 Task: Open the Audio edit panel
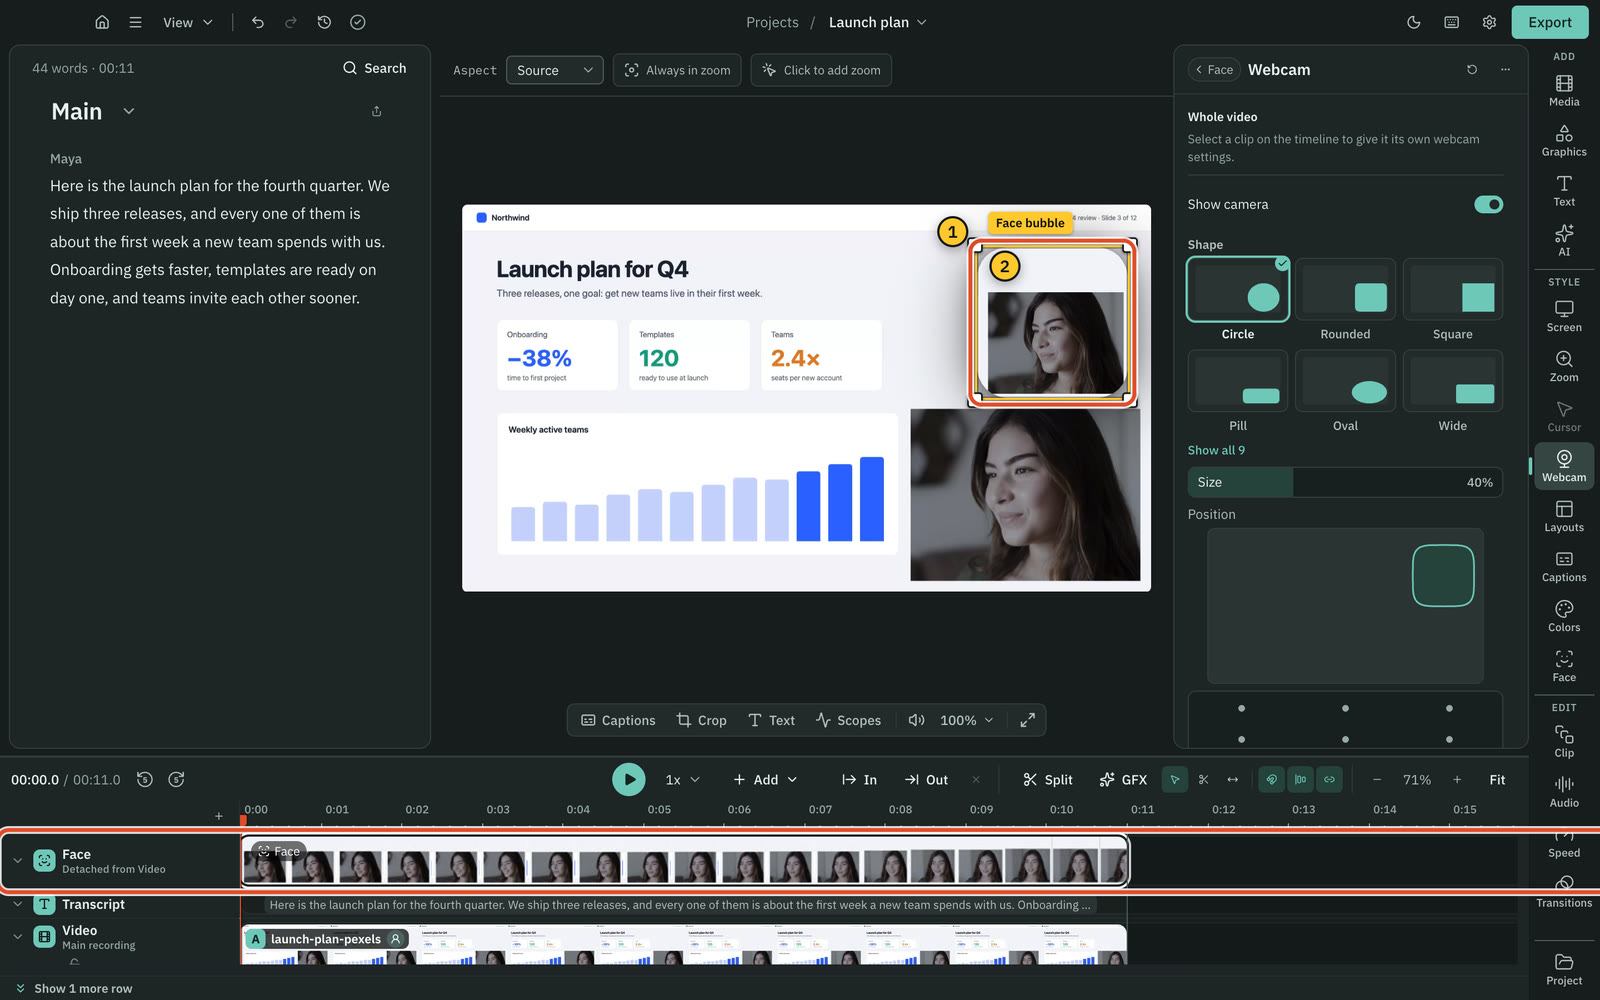[x=1564, y=792]
